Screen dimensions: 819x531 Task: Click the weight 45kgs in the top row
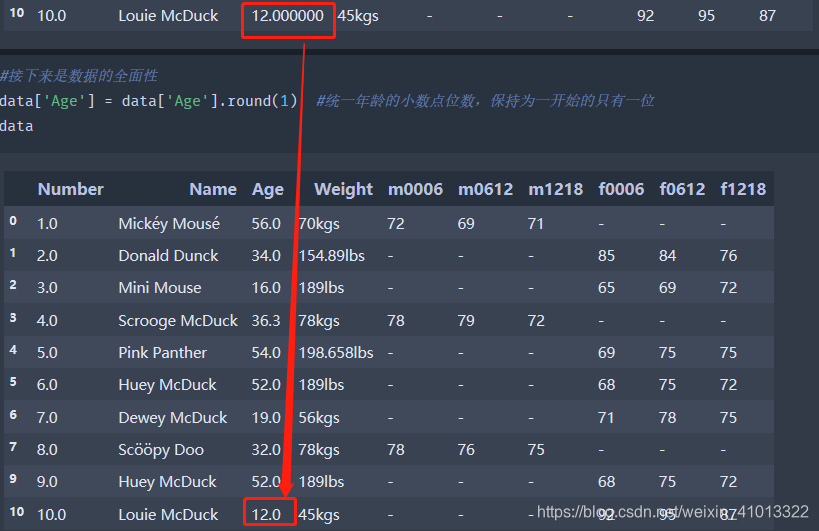[358, 16]
